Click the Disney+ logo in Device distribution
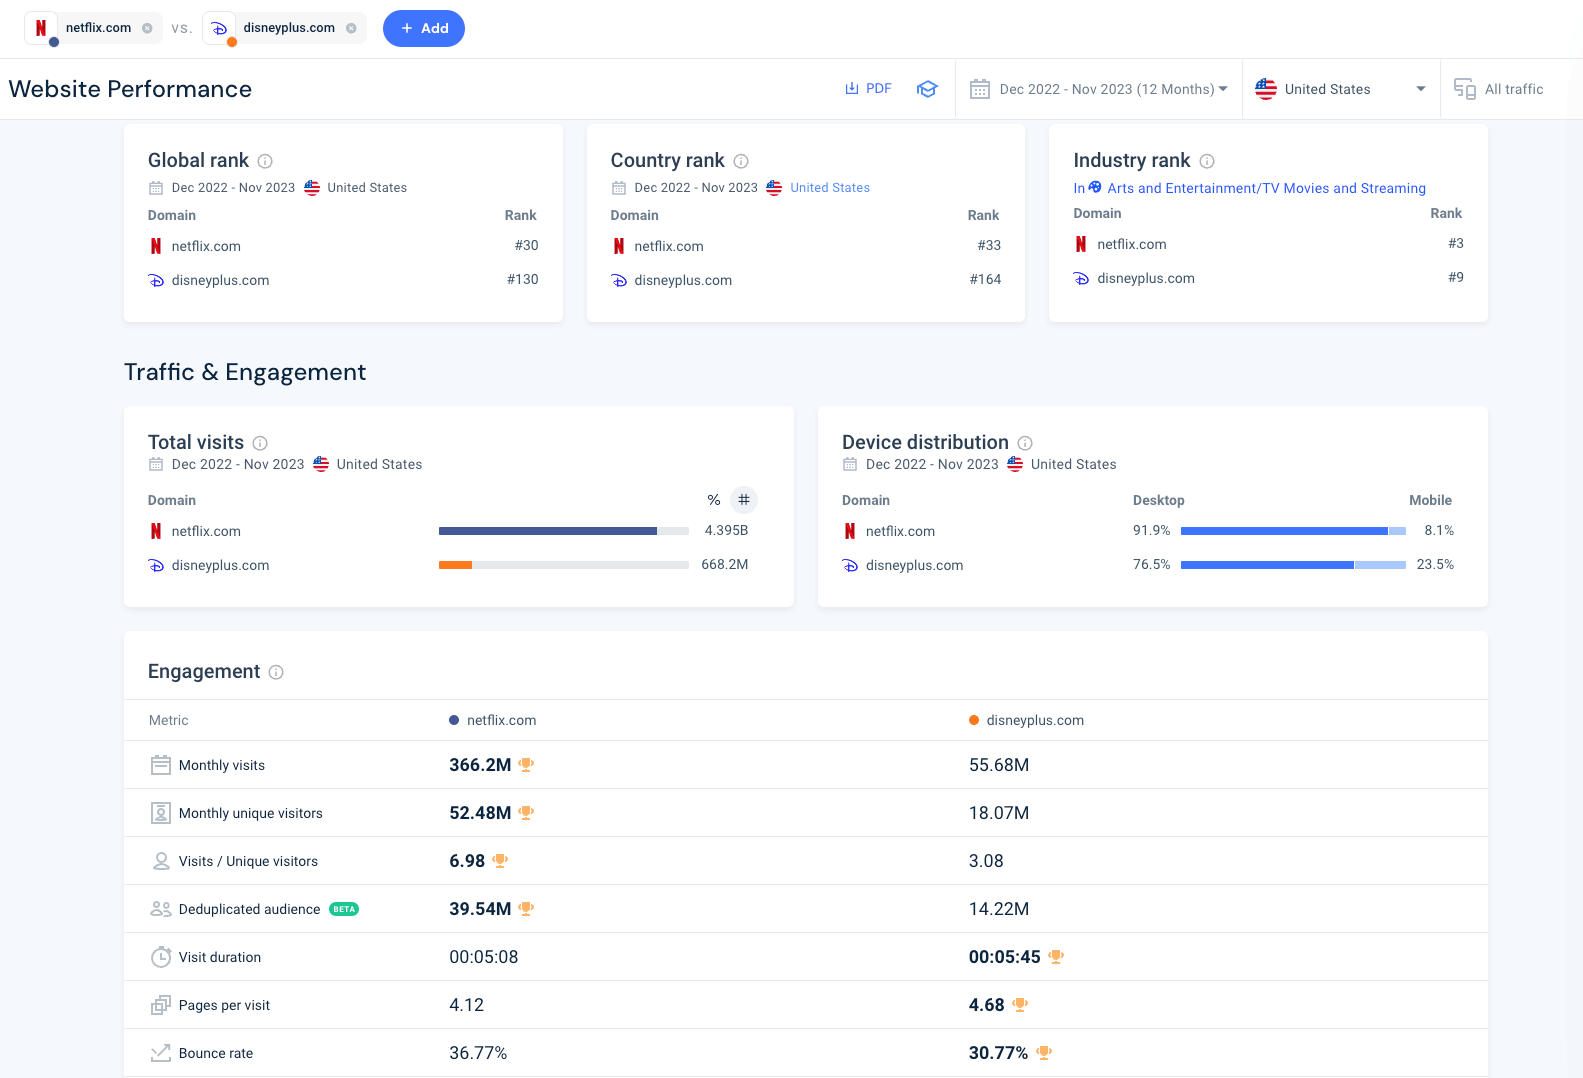The image size is (1583, 1078). click(850, 565)
